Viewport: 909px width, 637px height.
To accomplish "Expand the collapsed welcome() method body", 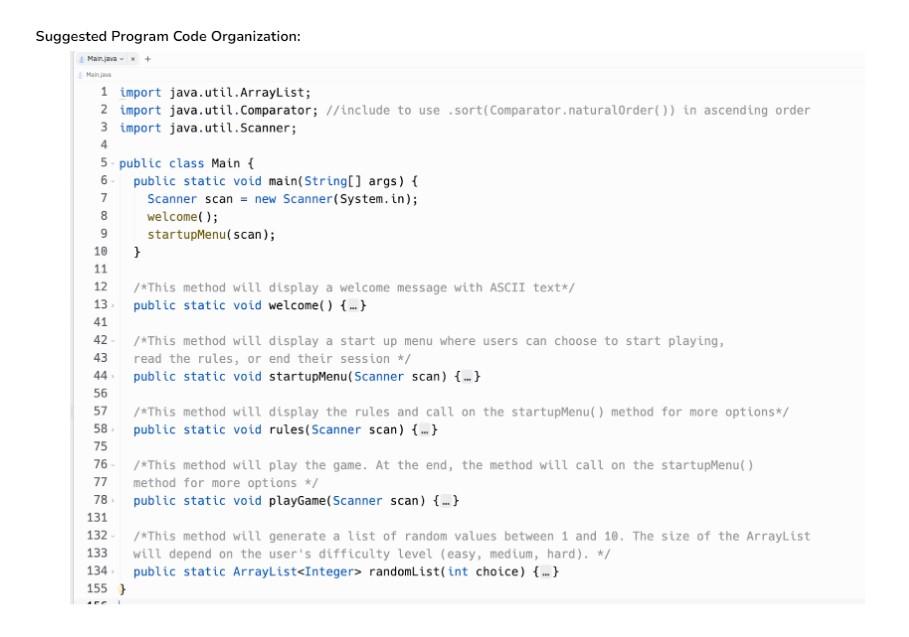I will (352, 306).
